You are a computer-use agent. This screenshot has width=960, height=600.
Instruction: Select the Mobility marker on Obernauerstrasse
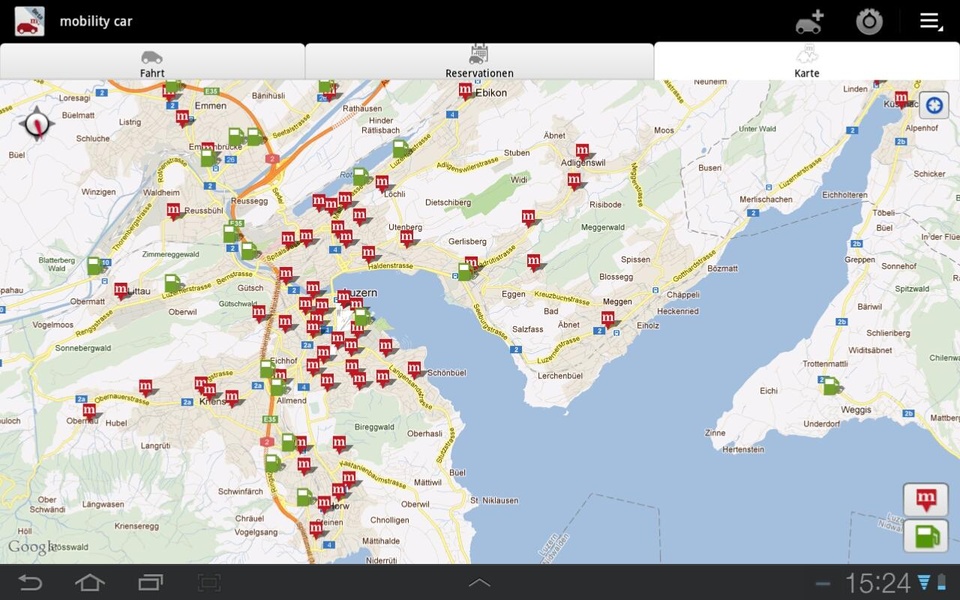[x=146, y=388]
